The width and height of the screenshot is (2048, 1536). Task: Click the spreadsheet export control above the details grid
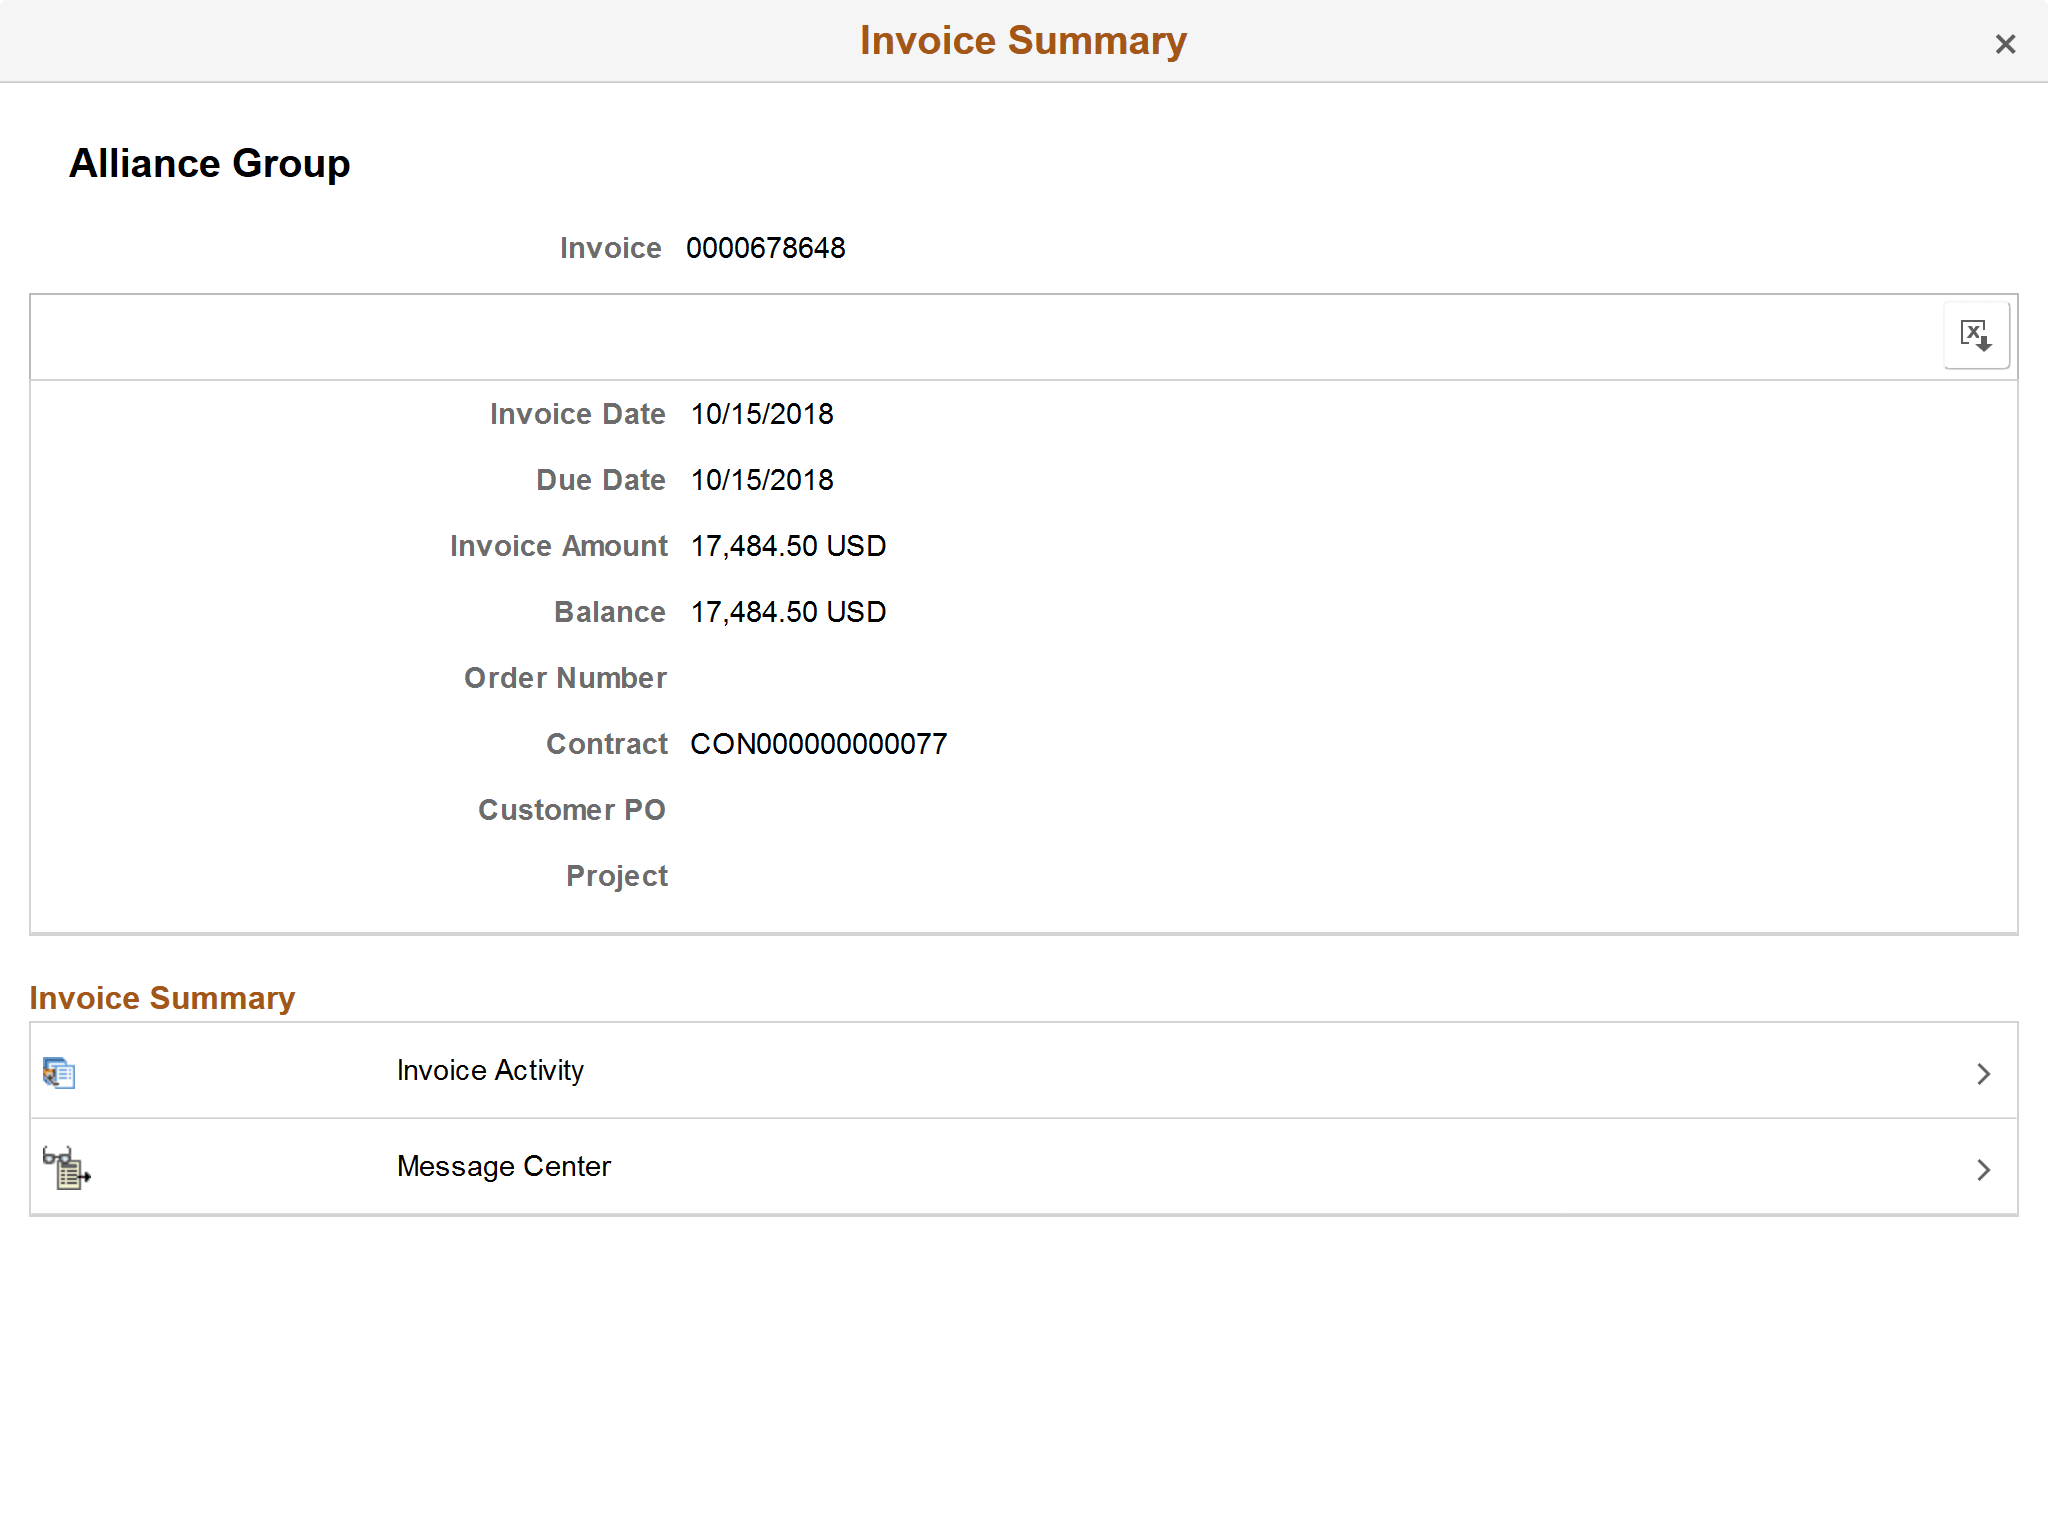click(1976, 336)
